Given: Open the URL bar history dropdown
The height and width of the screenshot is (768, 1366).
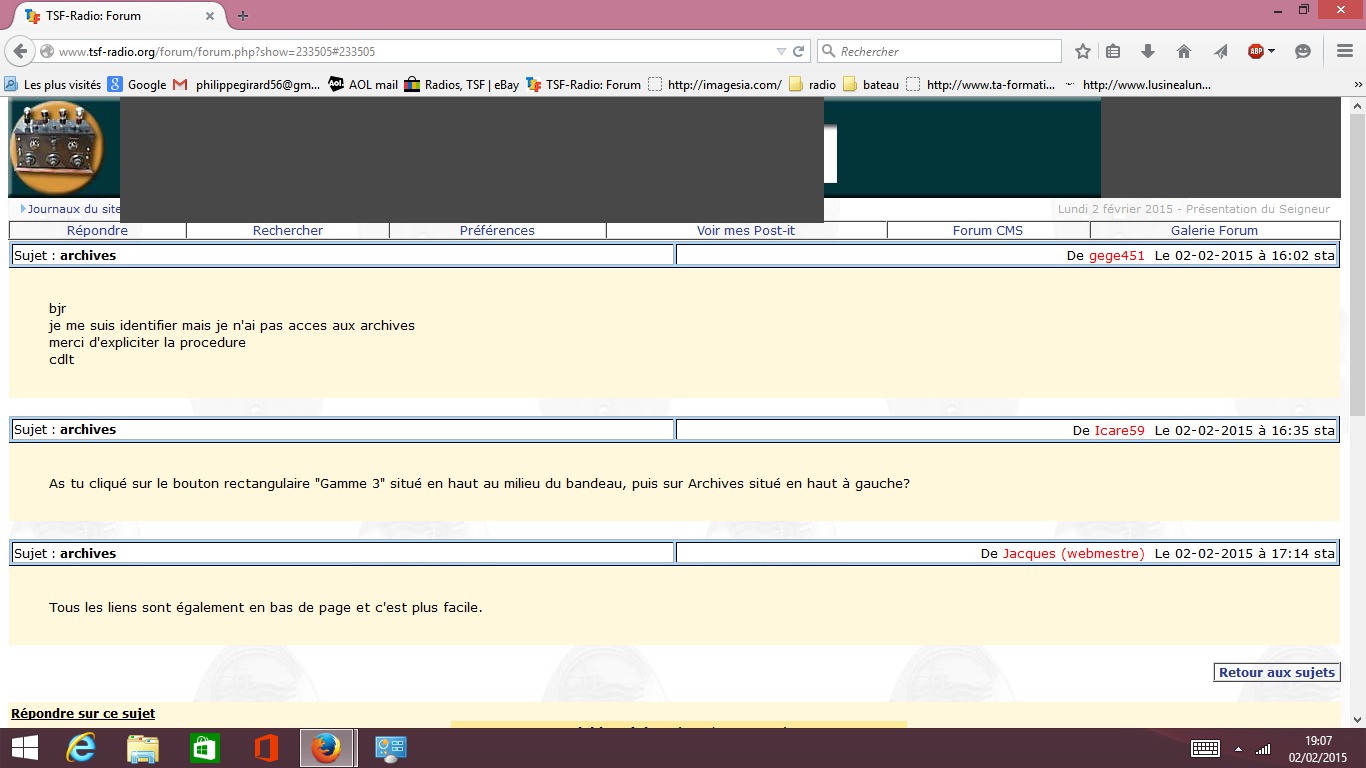Looking at the screenshot, I should pyautogui.click(x=781, y=51).
